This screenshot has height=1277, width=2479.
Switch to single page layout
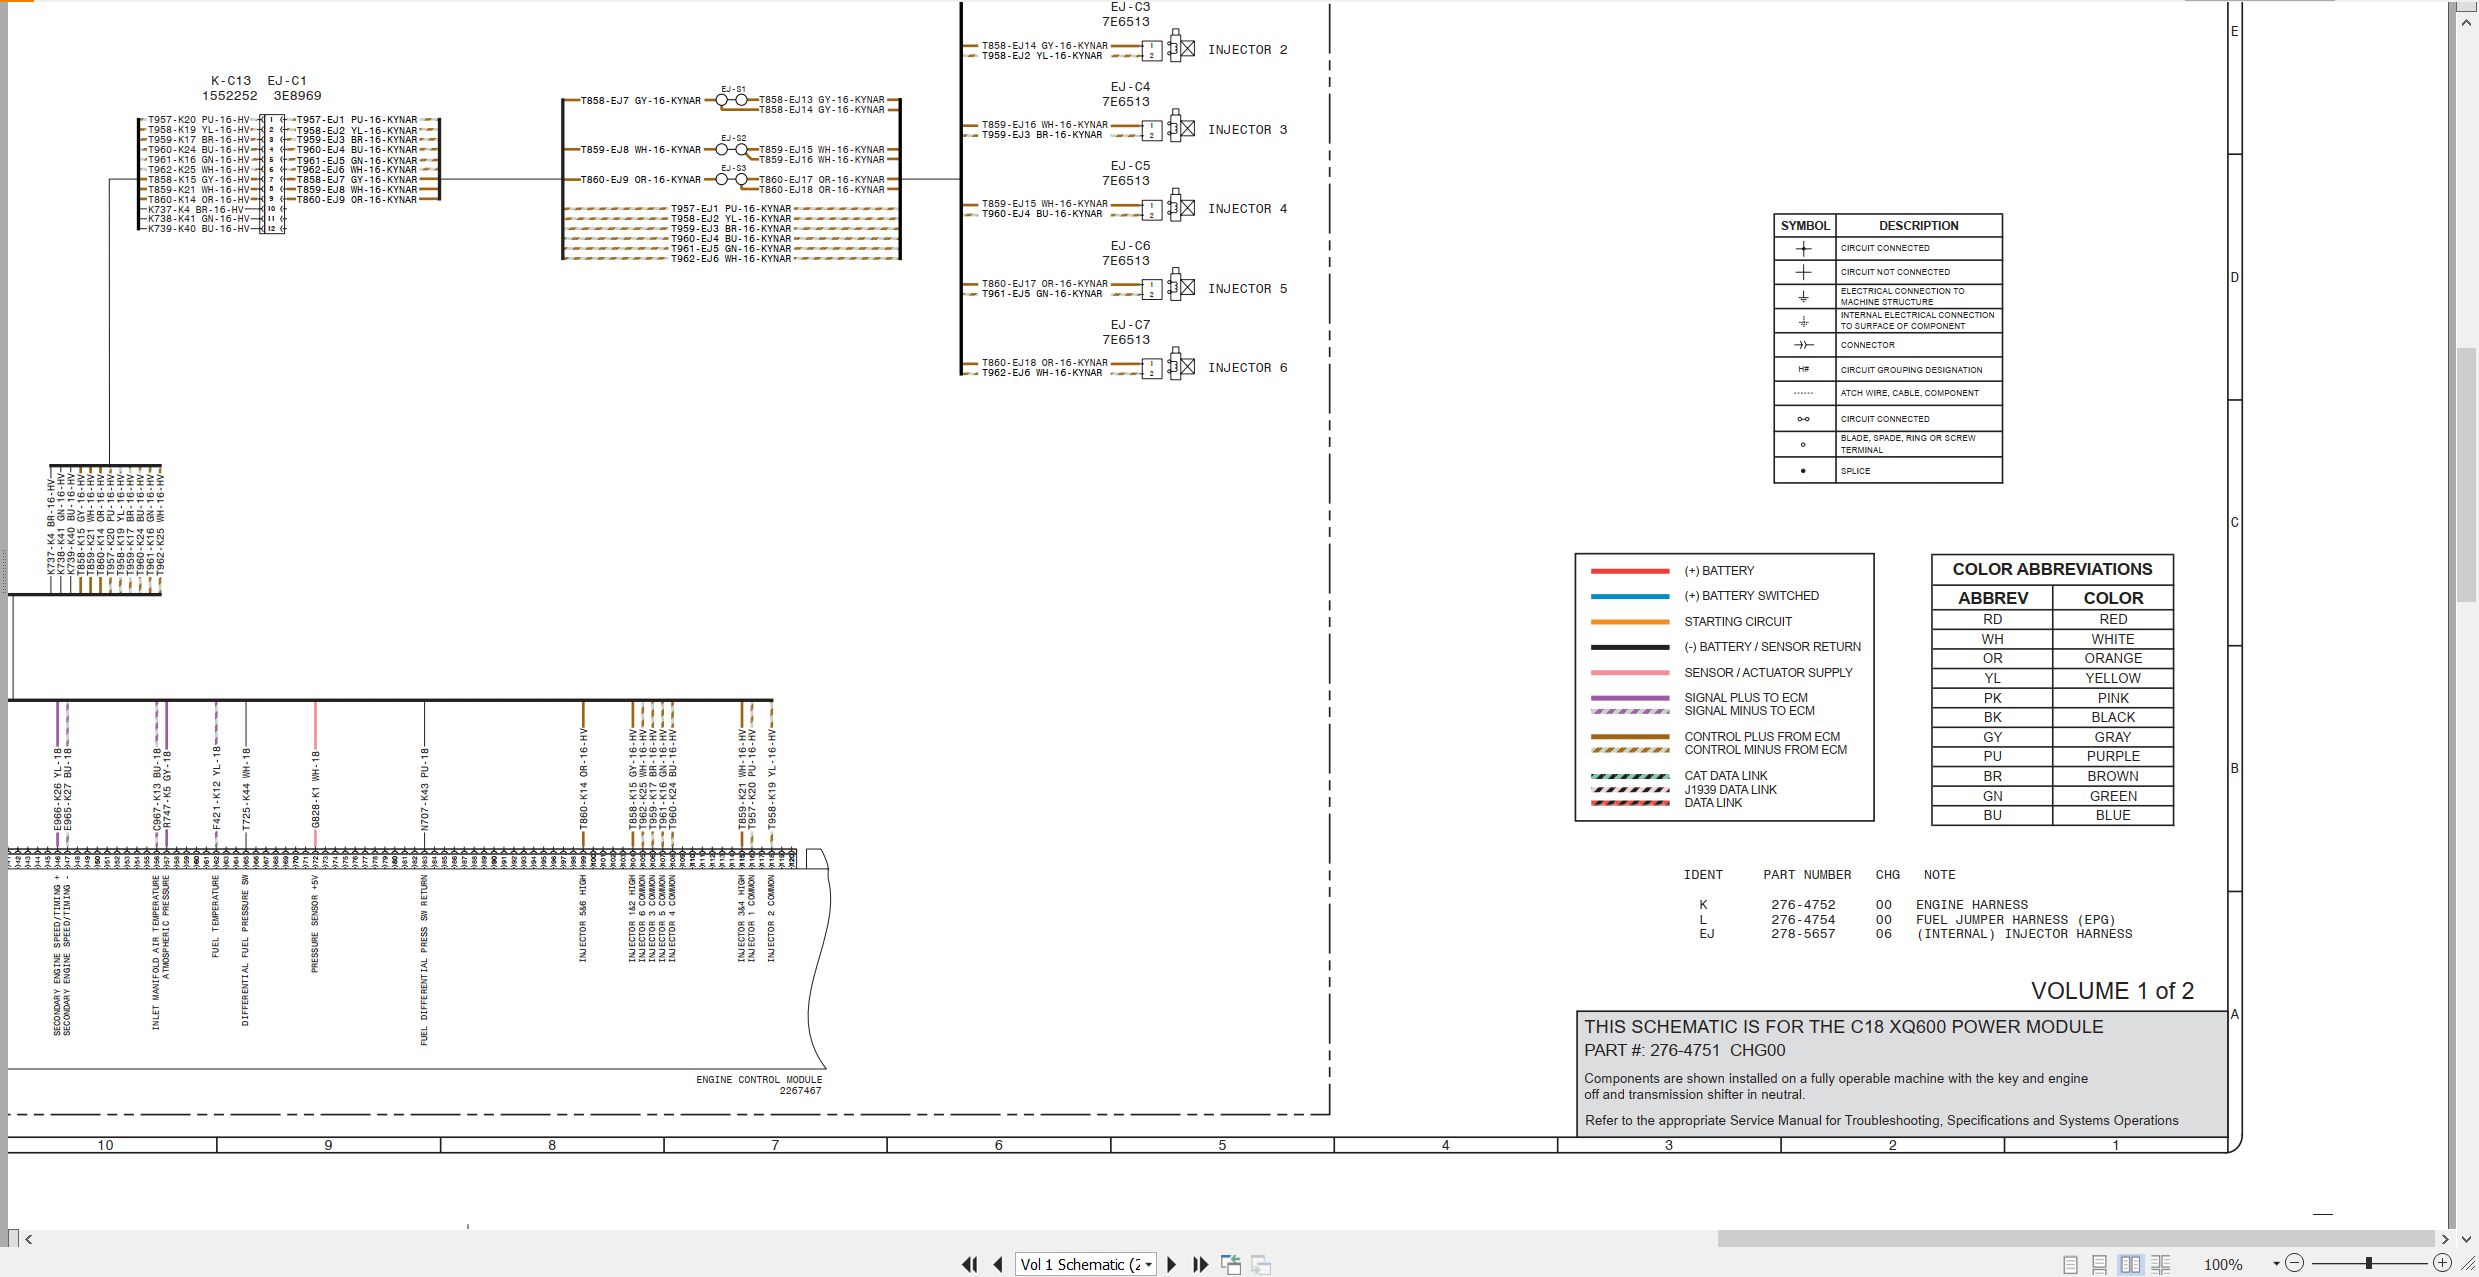(2070, 1265)
